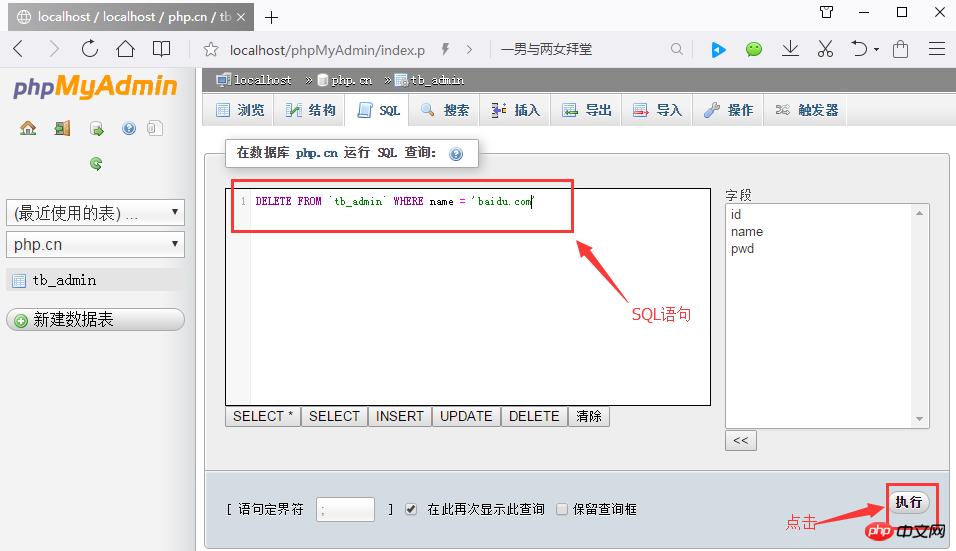Open the php.cn database dropdown

[95, 244]
